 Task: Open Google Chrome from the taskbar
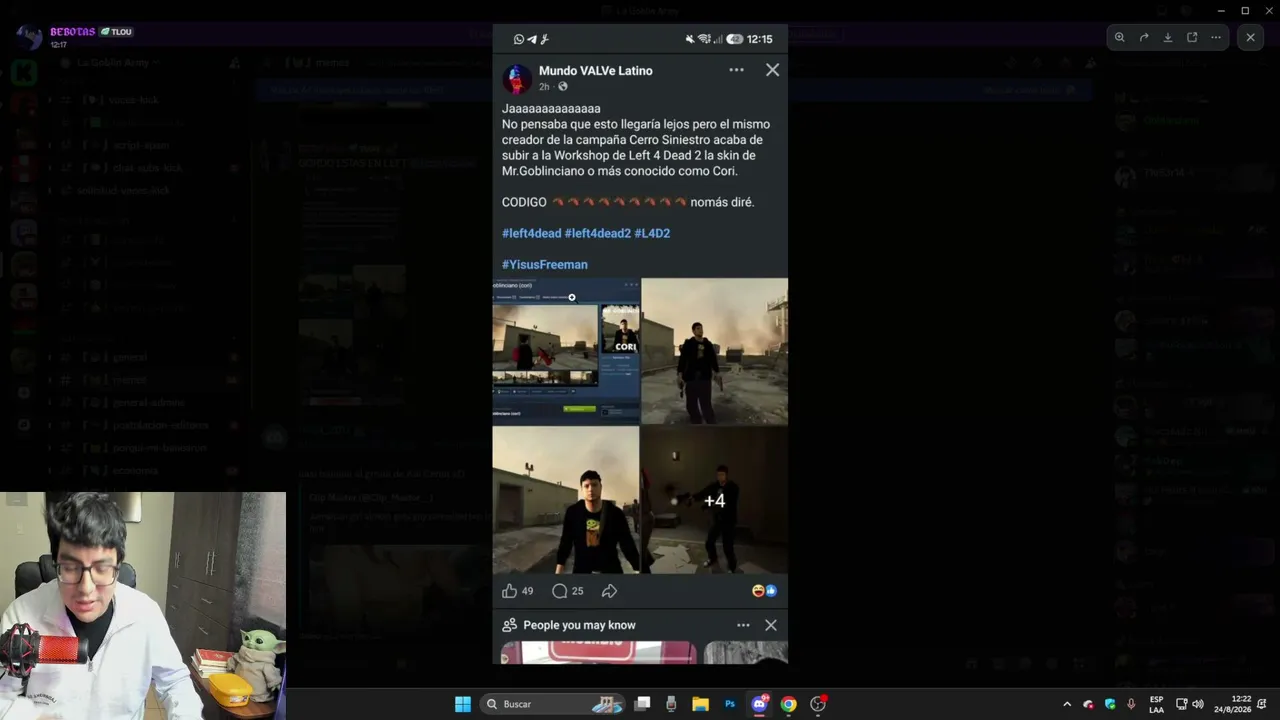[788, 704]
